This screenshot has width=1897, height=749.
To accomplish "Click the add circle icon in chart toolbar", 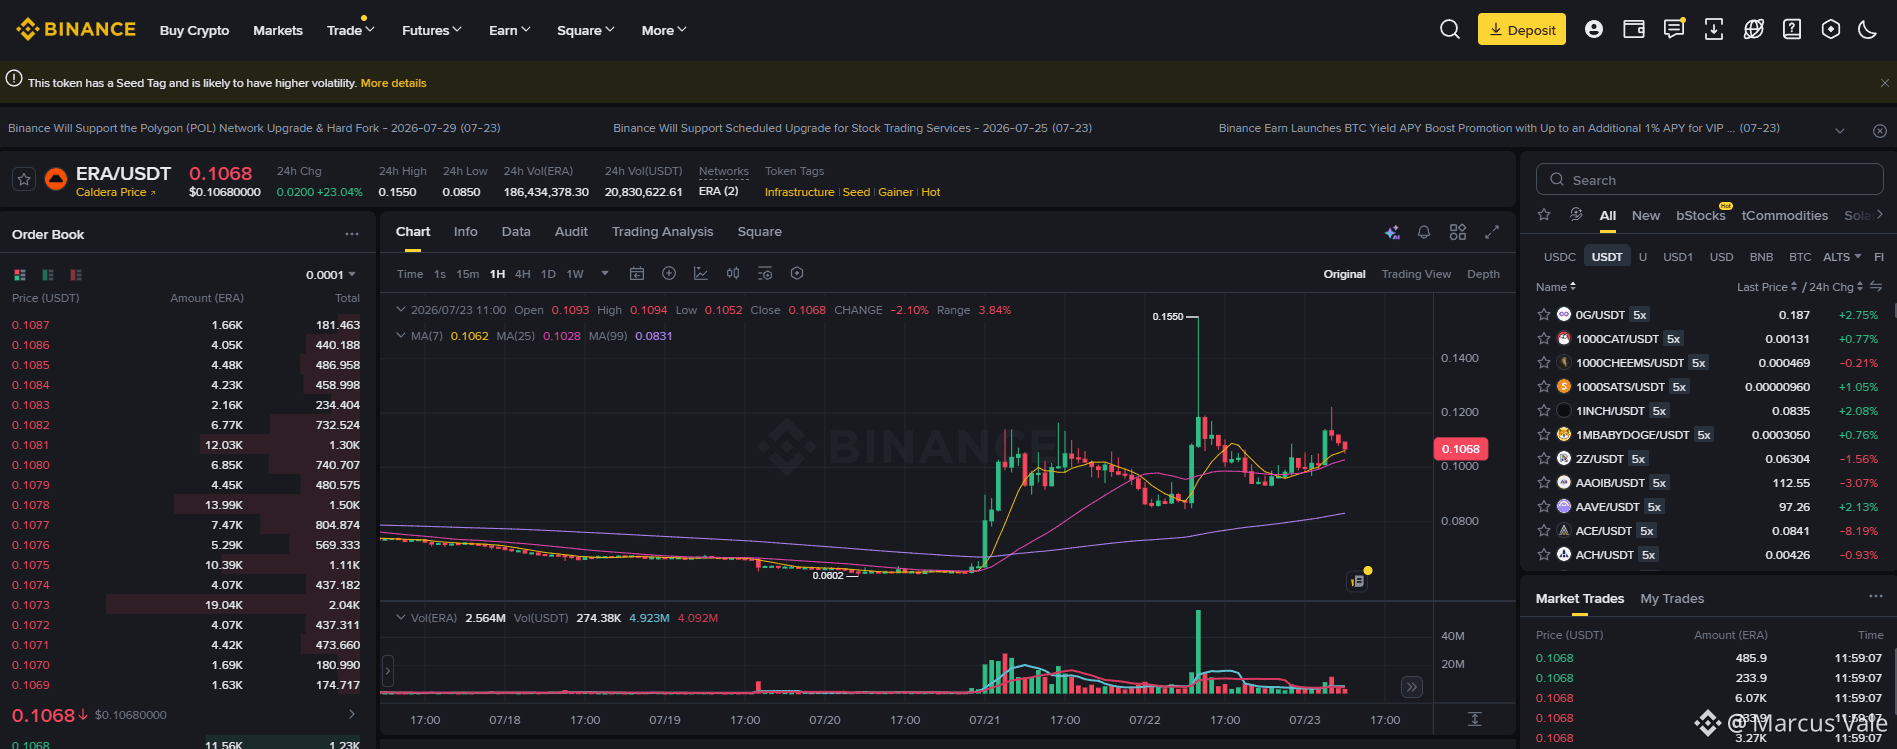I will (x=669, y=273).
